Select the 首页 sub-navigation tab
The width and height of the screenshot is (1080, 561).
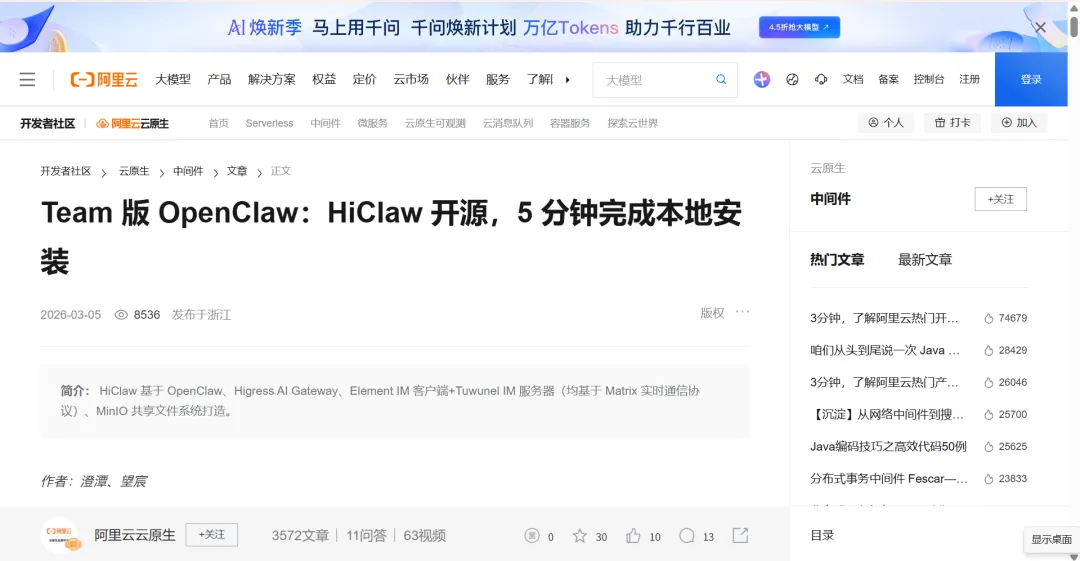coord(218,123)
